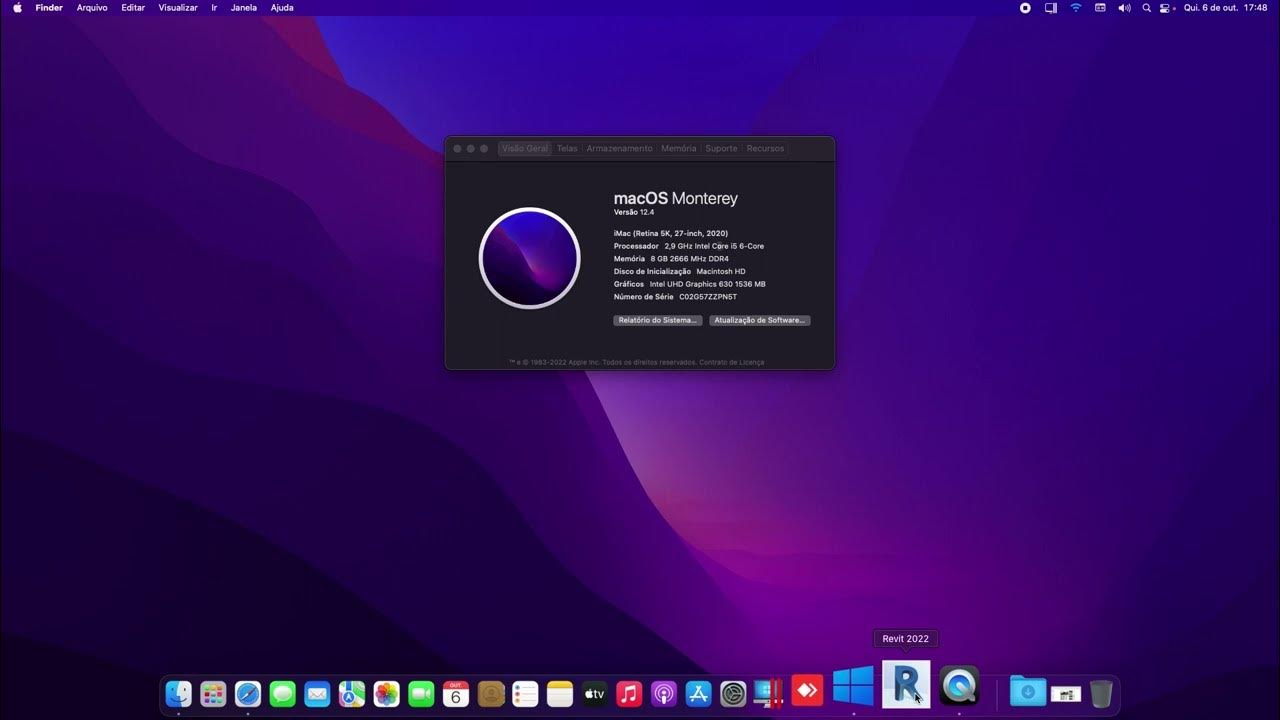Open Reminders from the Dock
1280x720 pixels.
tap(525, 693)
